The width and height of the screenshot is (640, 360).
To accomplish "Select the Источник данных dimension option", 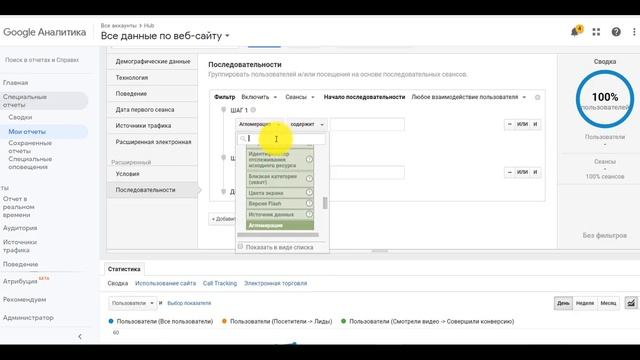I will 280,214.
